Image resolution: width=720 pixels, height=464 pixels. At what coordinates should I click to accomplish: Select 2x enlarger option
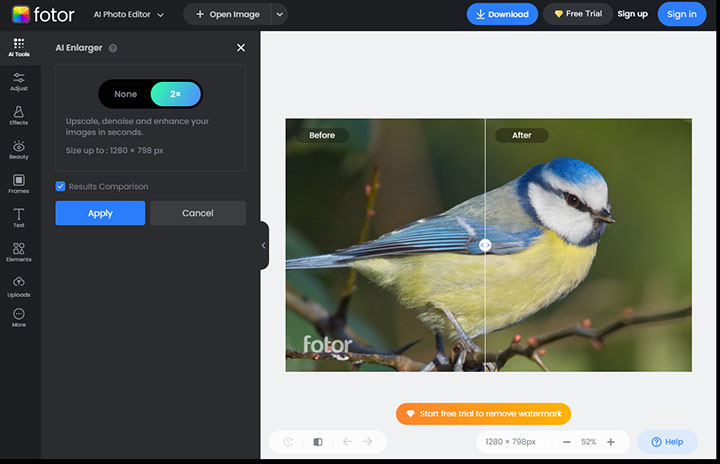tap(175, 94)
